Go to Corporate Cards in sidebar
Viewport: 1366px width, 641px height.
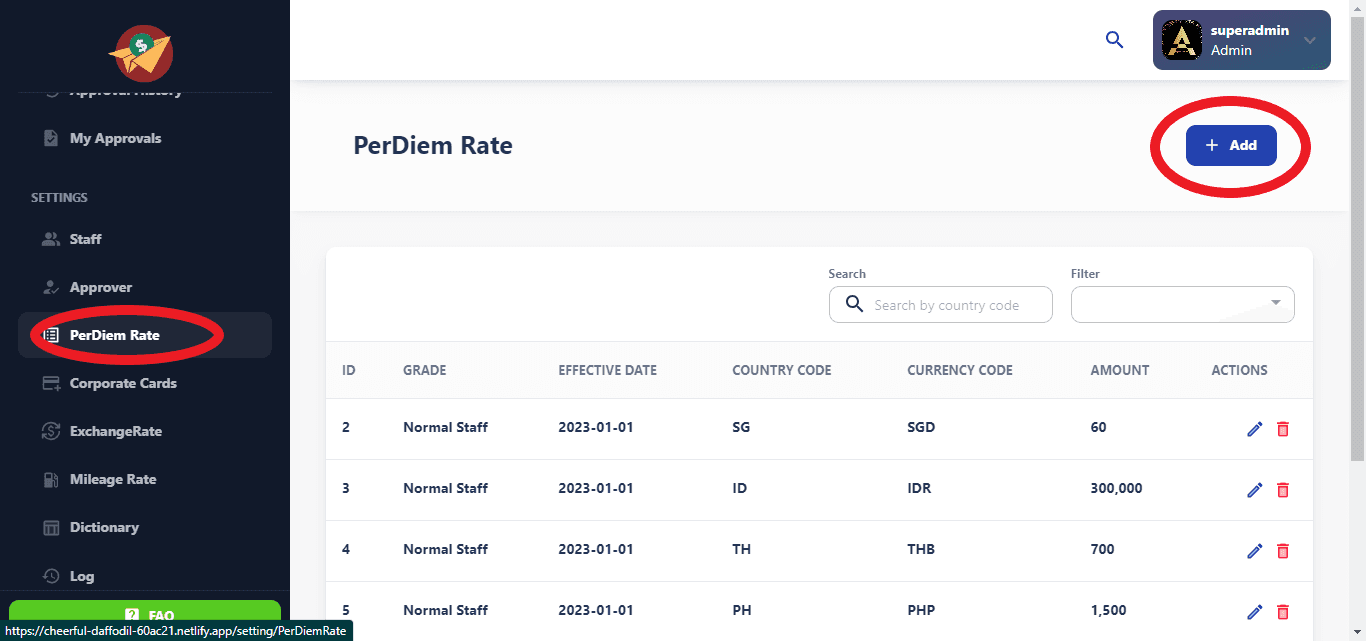[x=122, y=383]
